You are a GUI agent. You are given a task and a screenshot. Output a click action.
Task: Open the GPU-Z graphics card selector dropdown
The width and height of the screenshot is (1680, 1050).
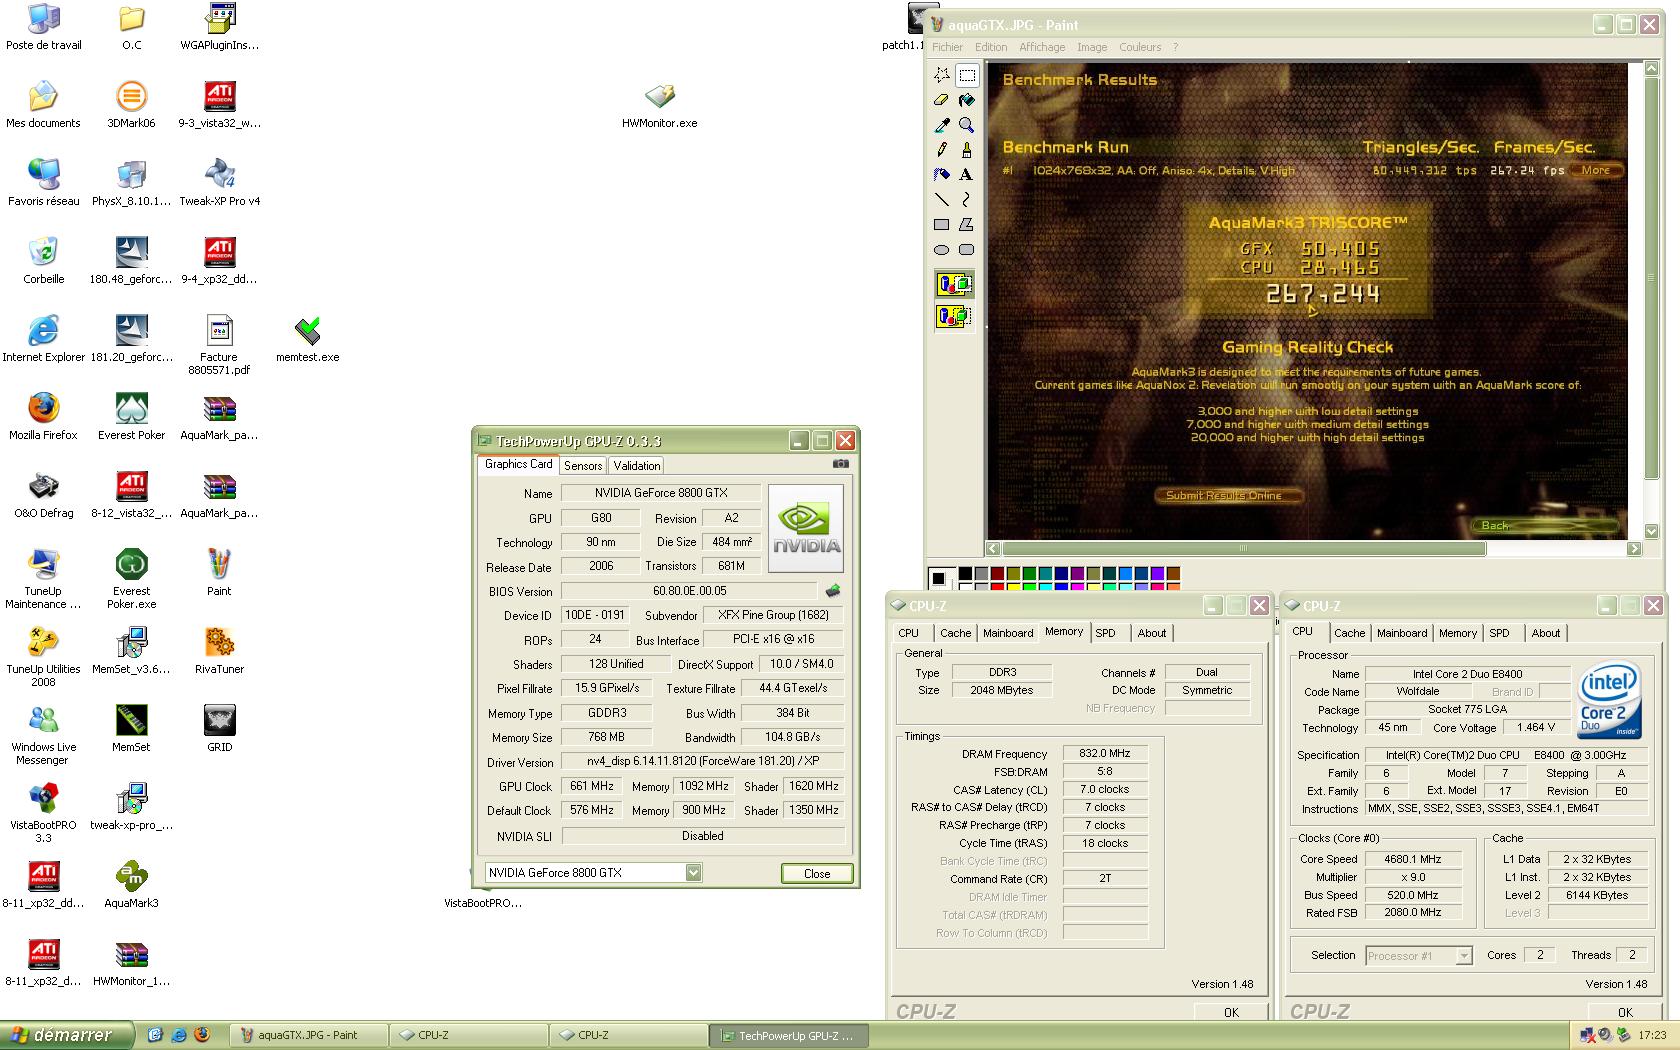(x=693, y=873)
